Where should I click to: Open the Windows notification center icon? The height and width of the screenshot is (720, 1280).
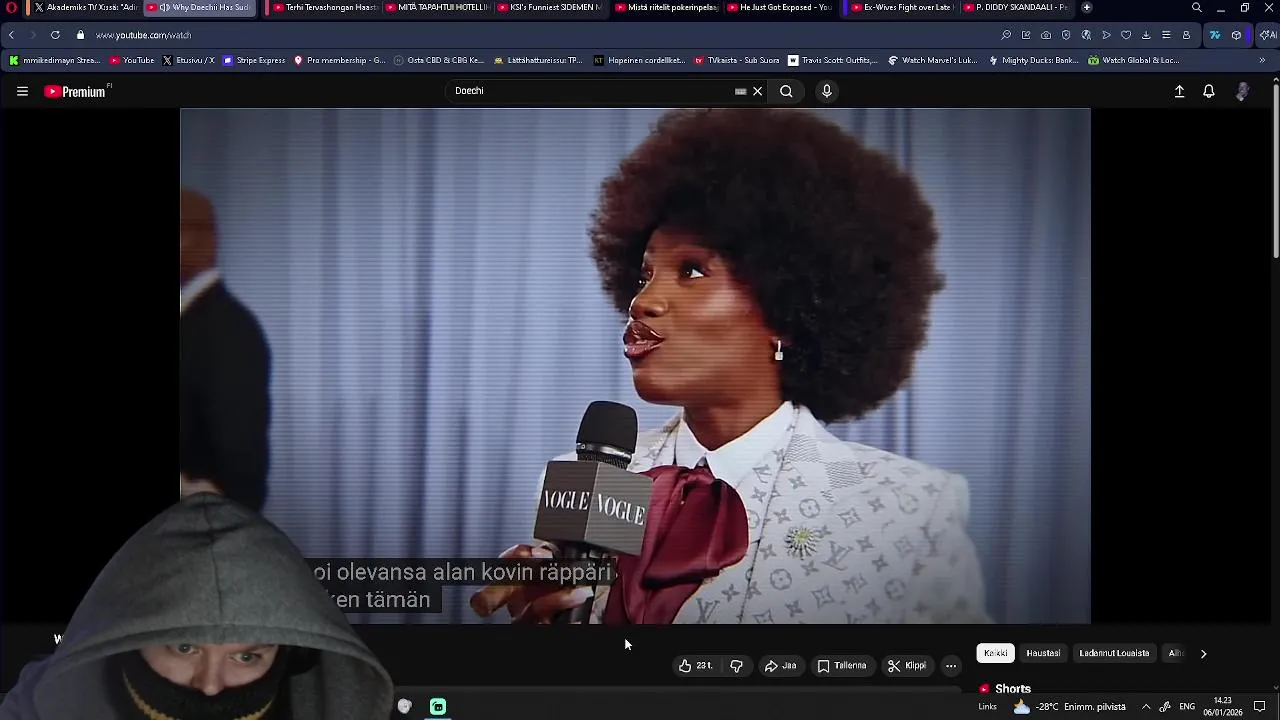coord(1260,707)
